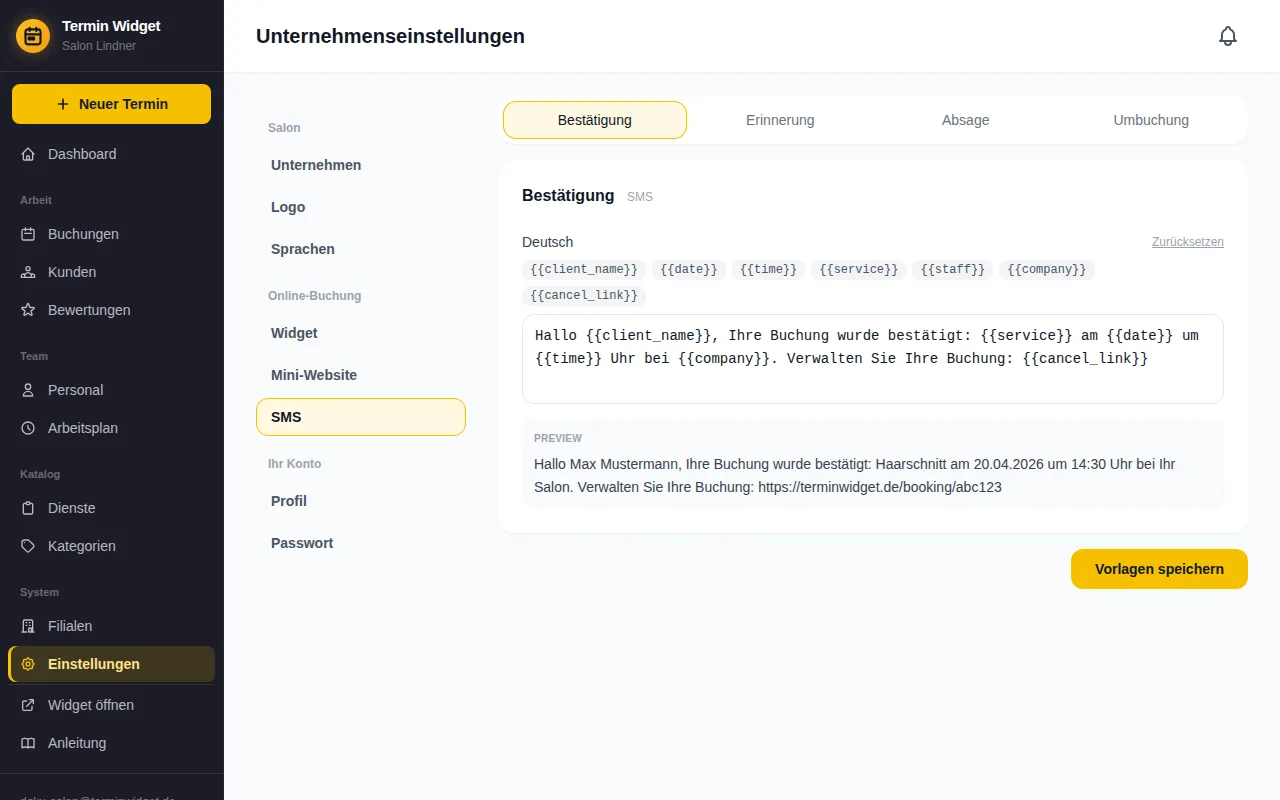Viewport: 1280px width, 800px height.
Task: Save templates with Vorlagen speichern
Action: tap(1159, 569)
